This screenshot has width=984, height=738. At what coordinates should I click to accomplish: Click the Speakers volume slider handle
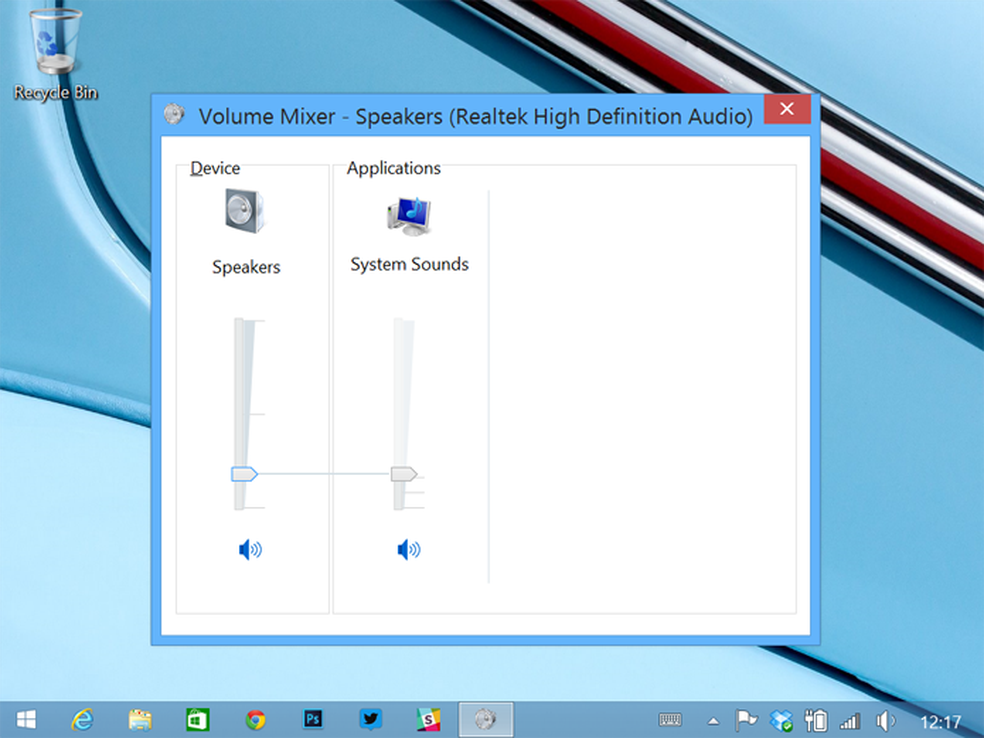[244, 474]
